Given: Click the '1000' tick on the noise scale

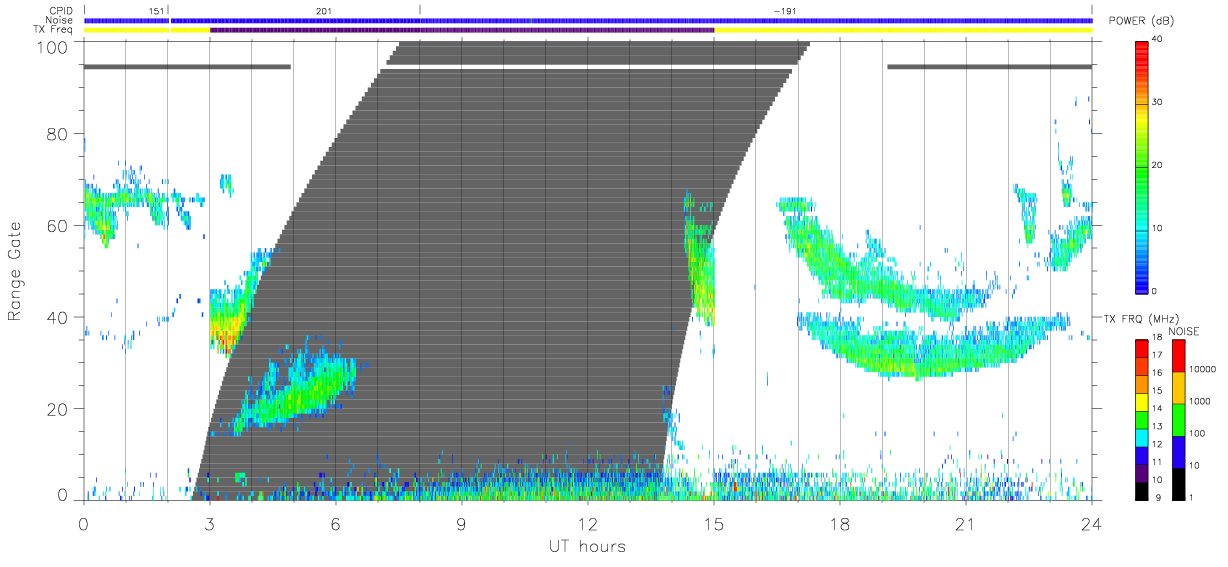Looking at the screenshot, I should tap(1200, 401).
